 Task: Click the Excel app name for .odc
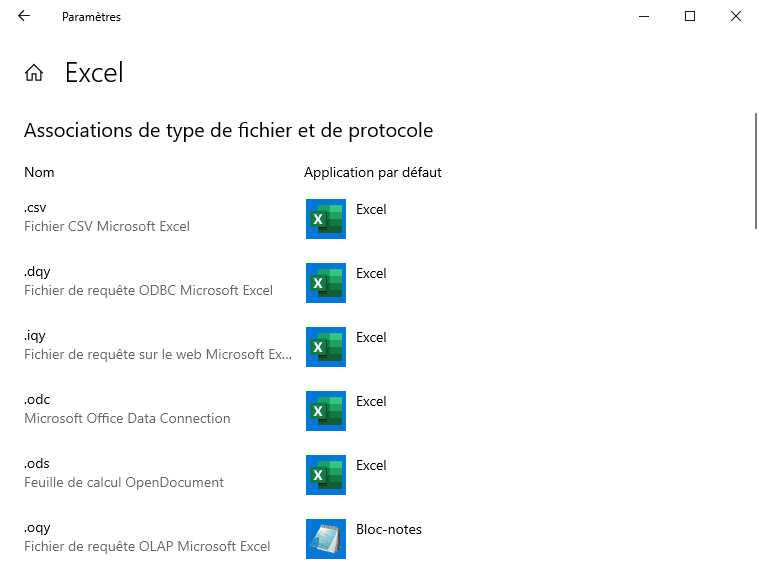(371, 402)
